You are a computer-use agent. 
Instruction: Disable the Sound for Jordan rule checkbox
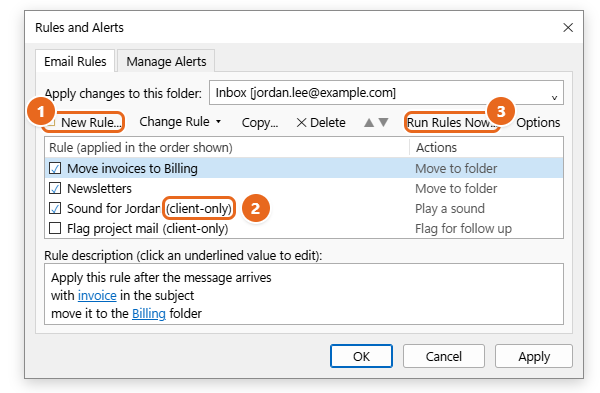click(55, 208)
